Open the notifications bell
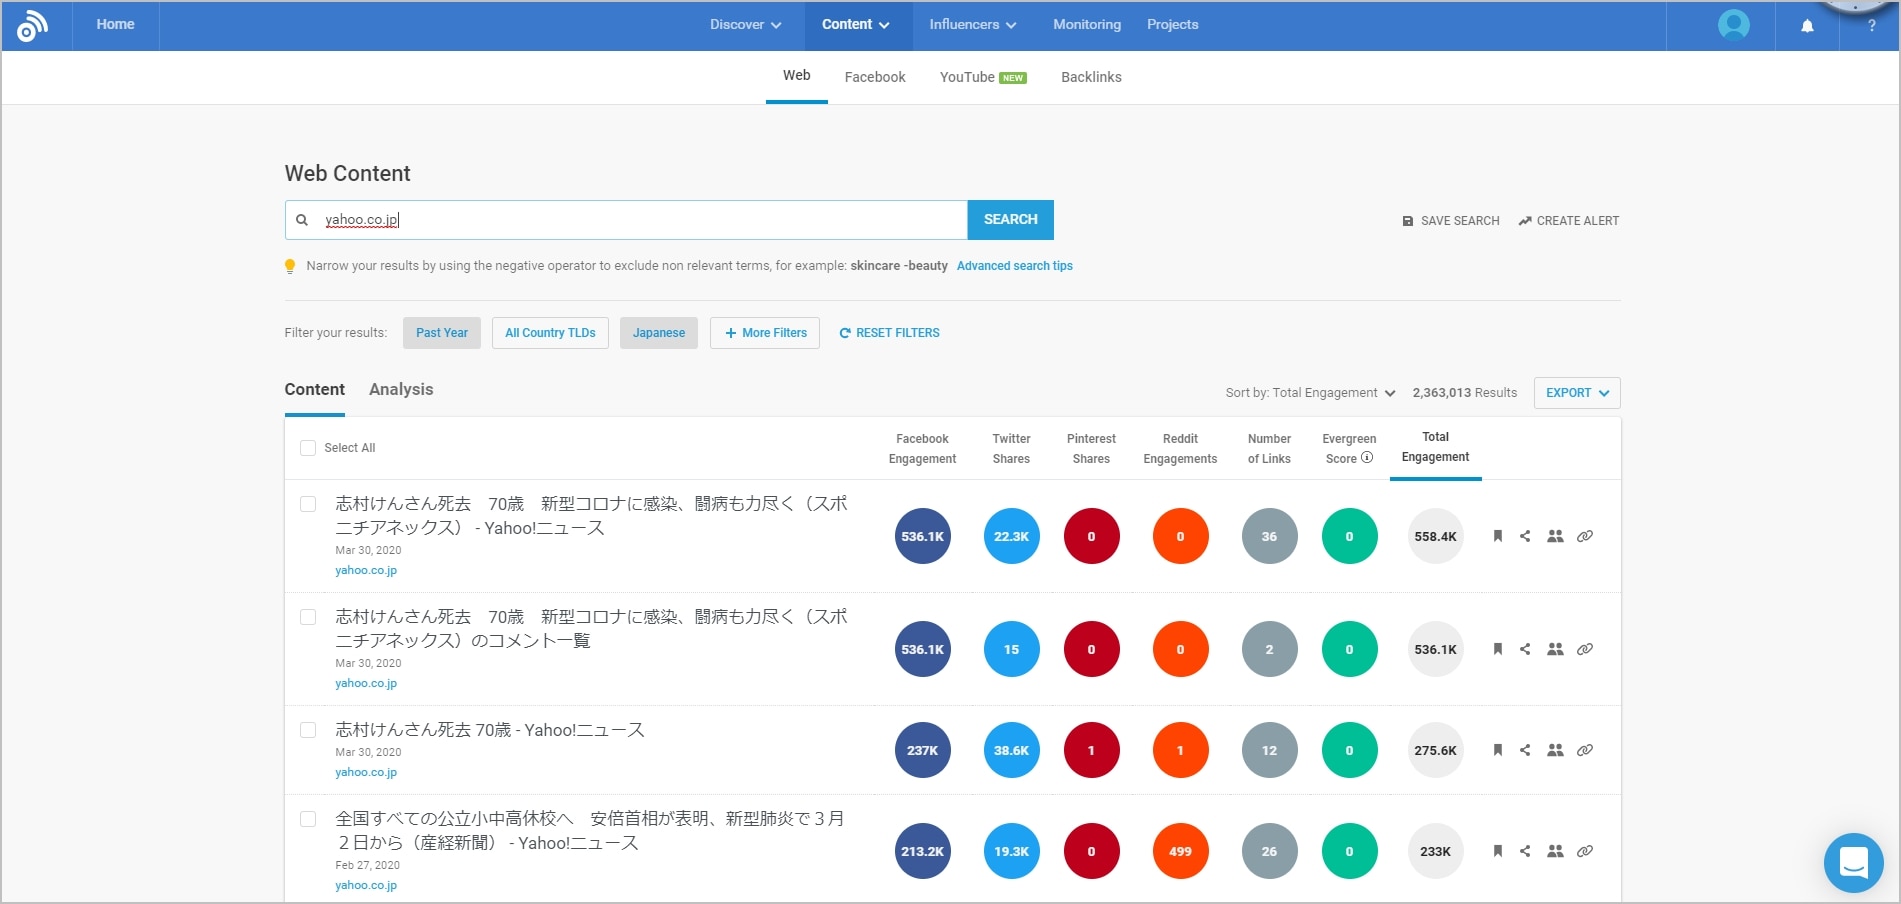This screenshot has width=1901, height=904. pyautogui.click(x=1807, y=26)
